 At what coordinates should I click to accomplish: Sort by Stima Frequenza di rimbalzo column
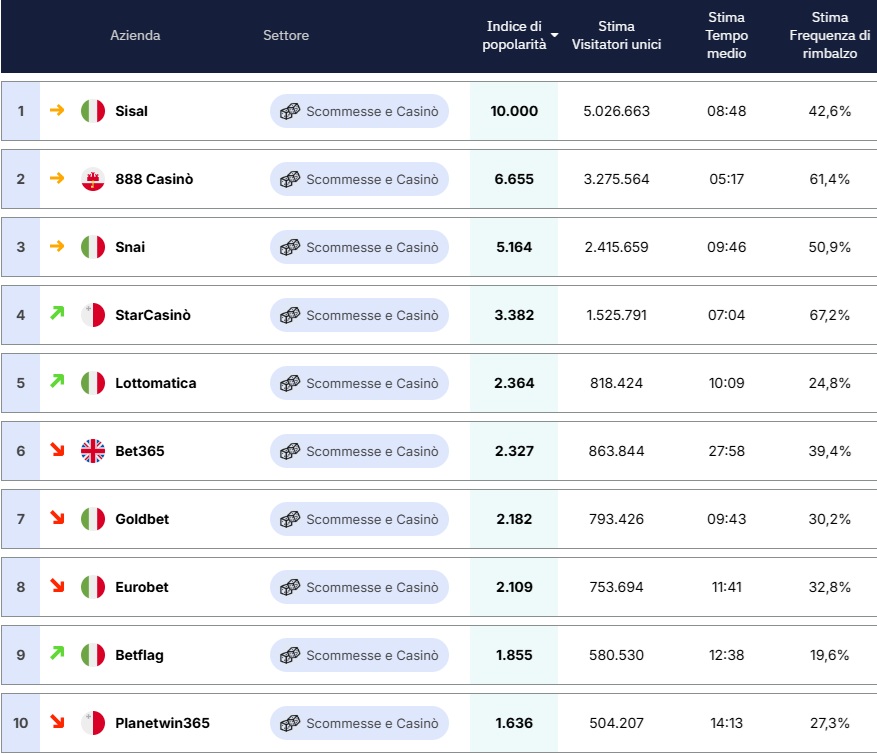pos(829,35)
